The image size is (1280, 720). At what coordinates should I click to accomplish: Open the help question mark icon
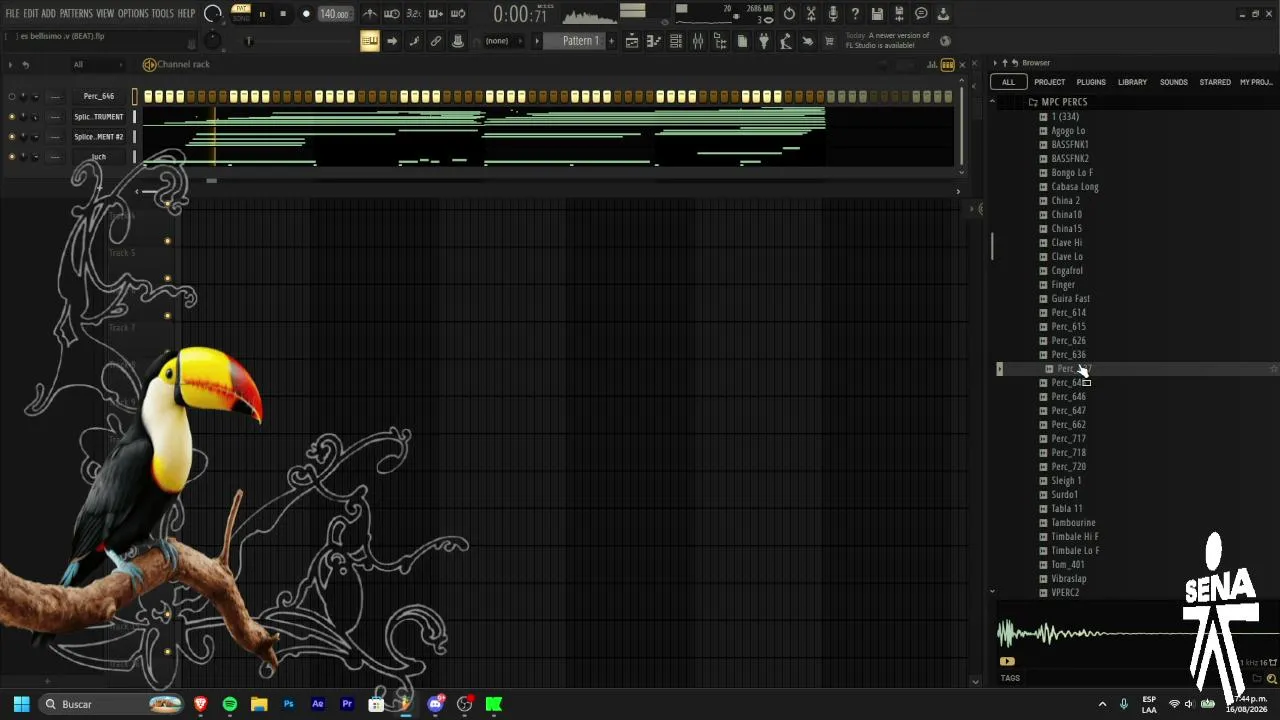(x=855, y=14)
